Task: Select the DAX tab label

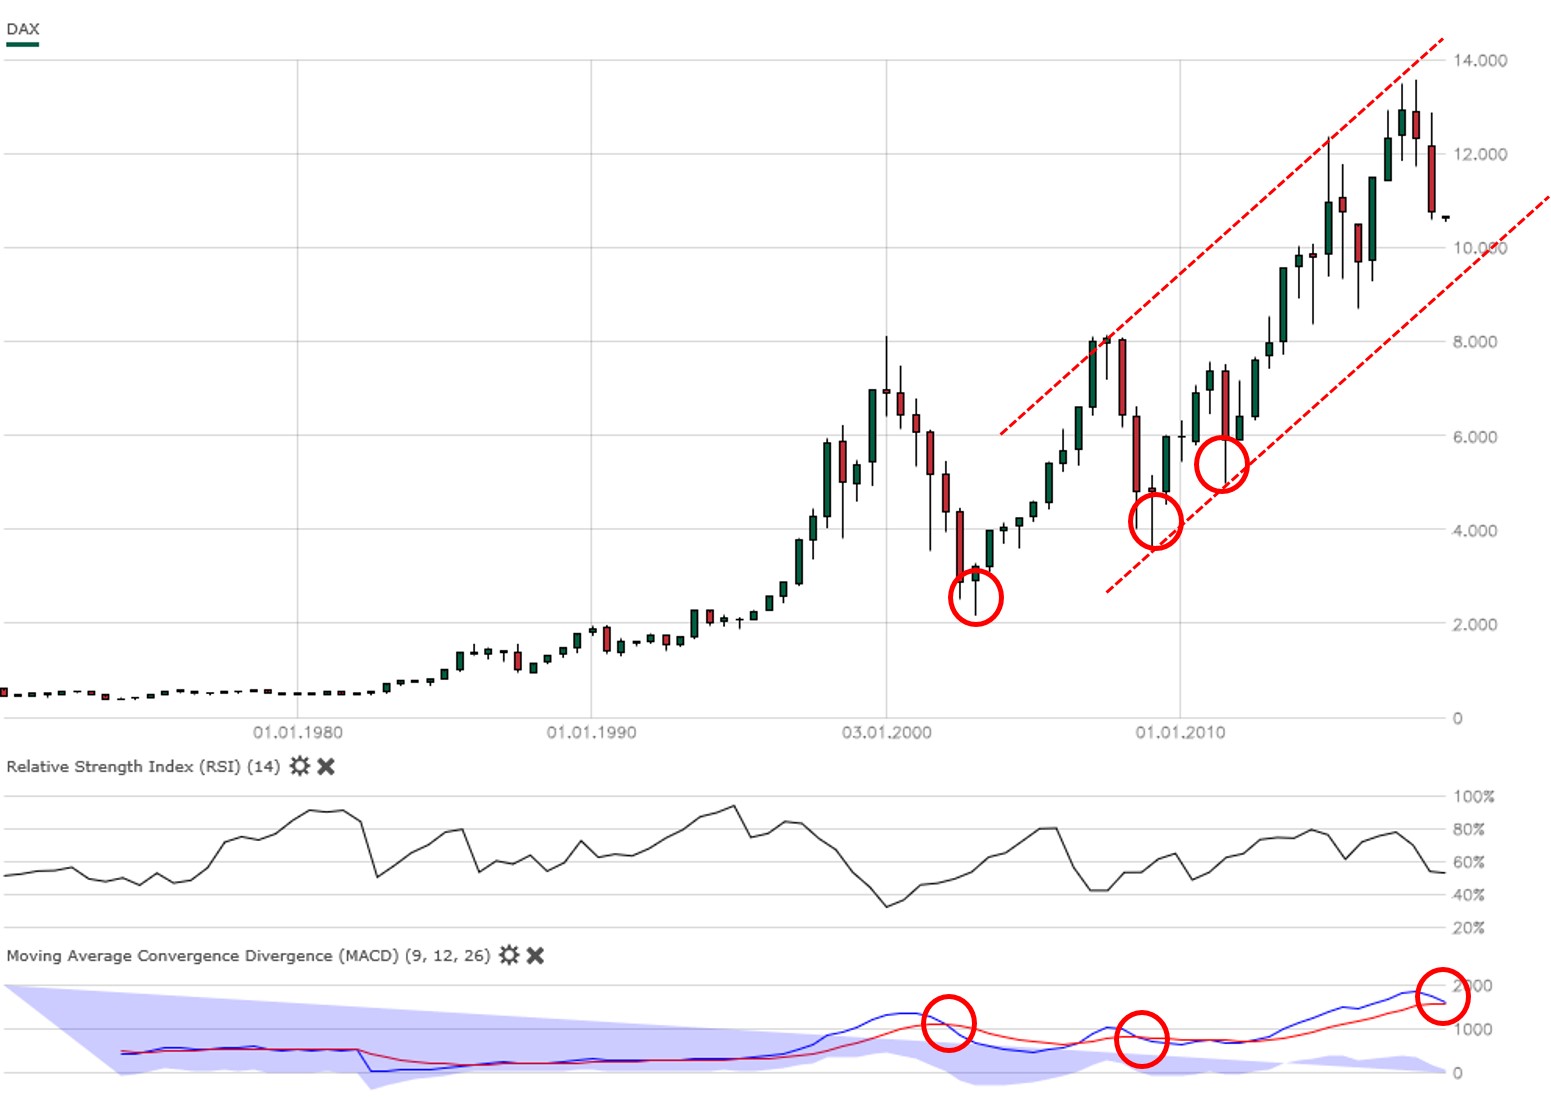Action: (x=23, y=28)
